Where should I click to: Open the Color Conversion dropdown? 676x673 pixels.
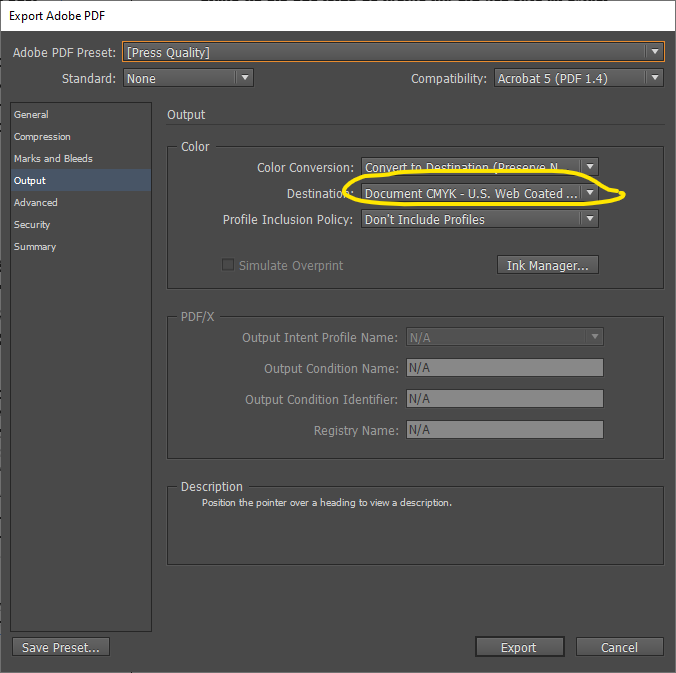point(479,168)
